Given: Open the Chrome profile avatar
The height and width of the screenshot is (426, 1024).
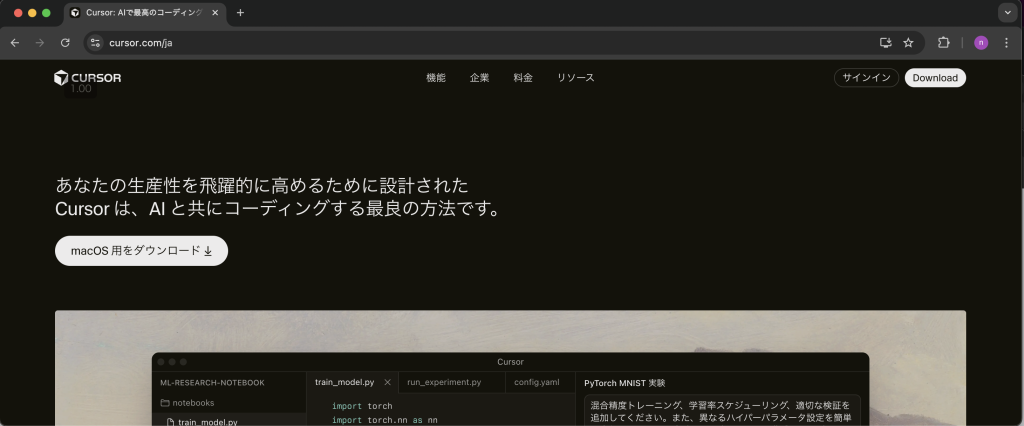Looking at the screenshot, I should 981,43.
